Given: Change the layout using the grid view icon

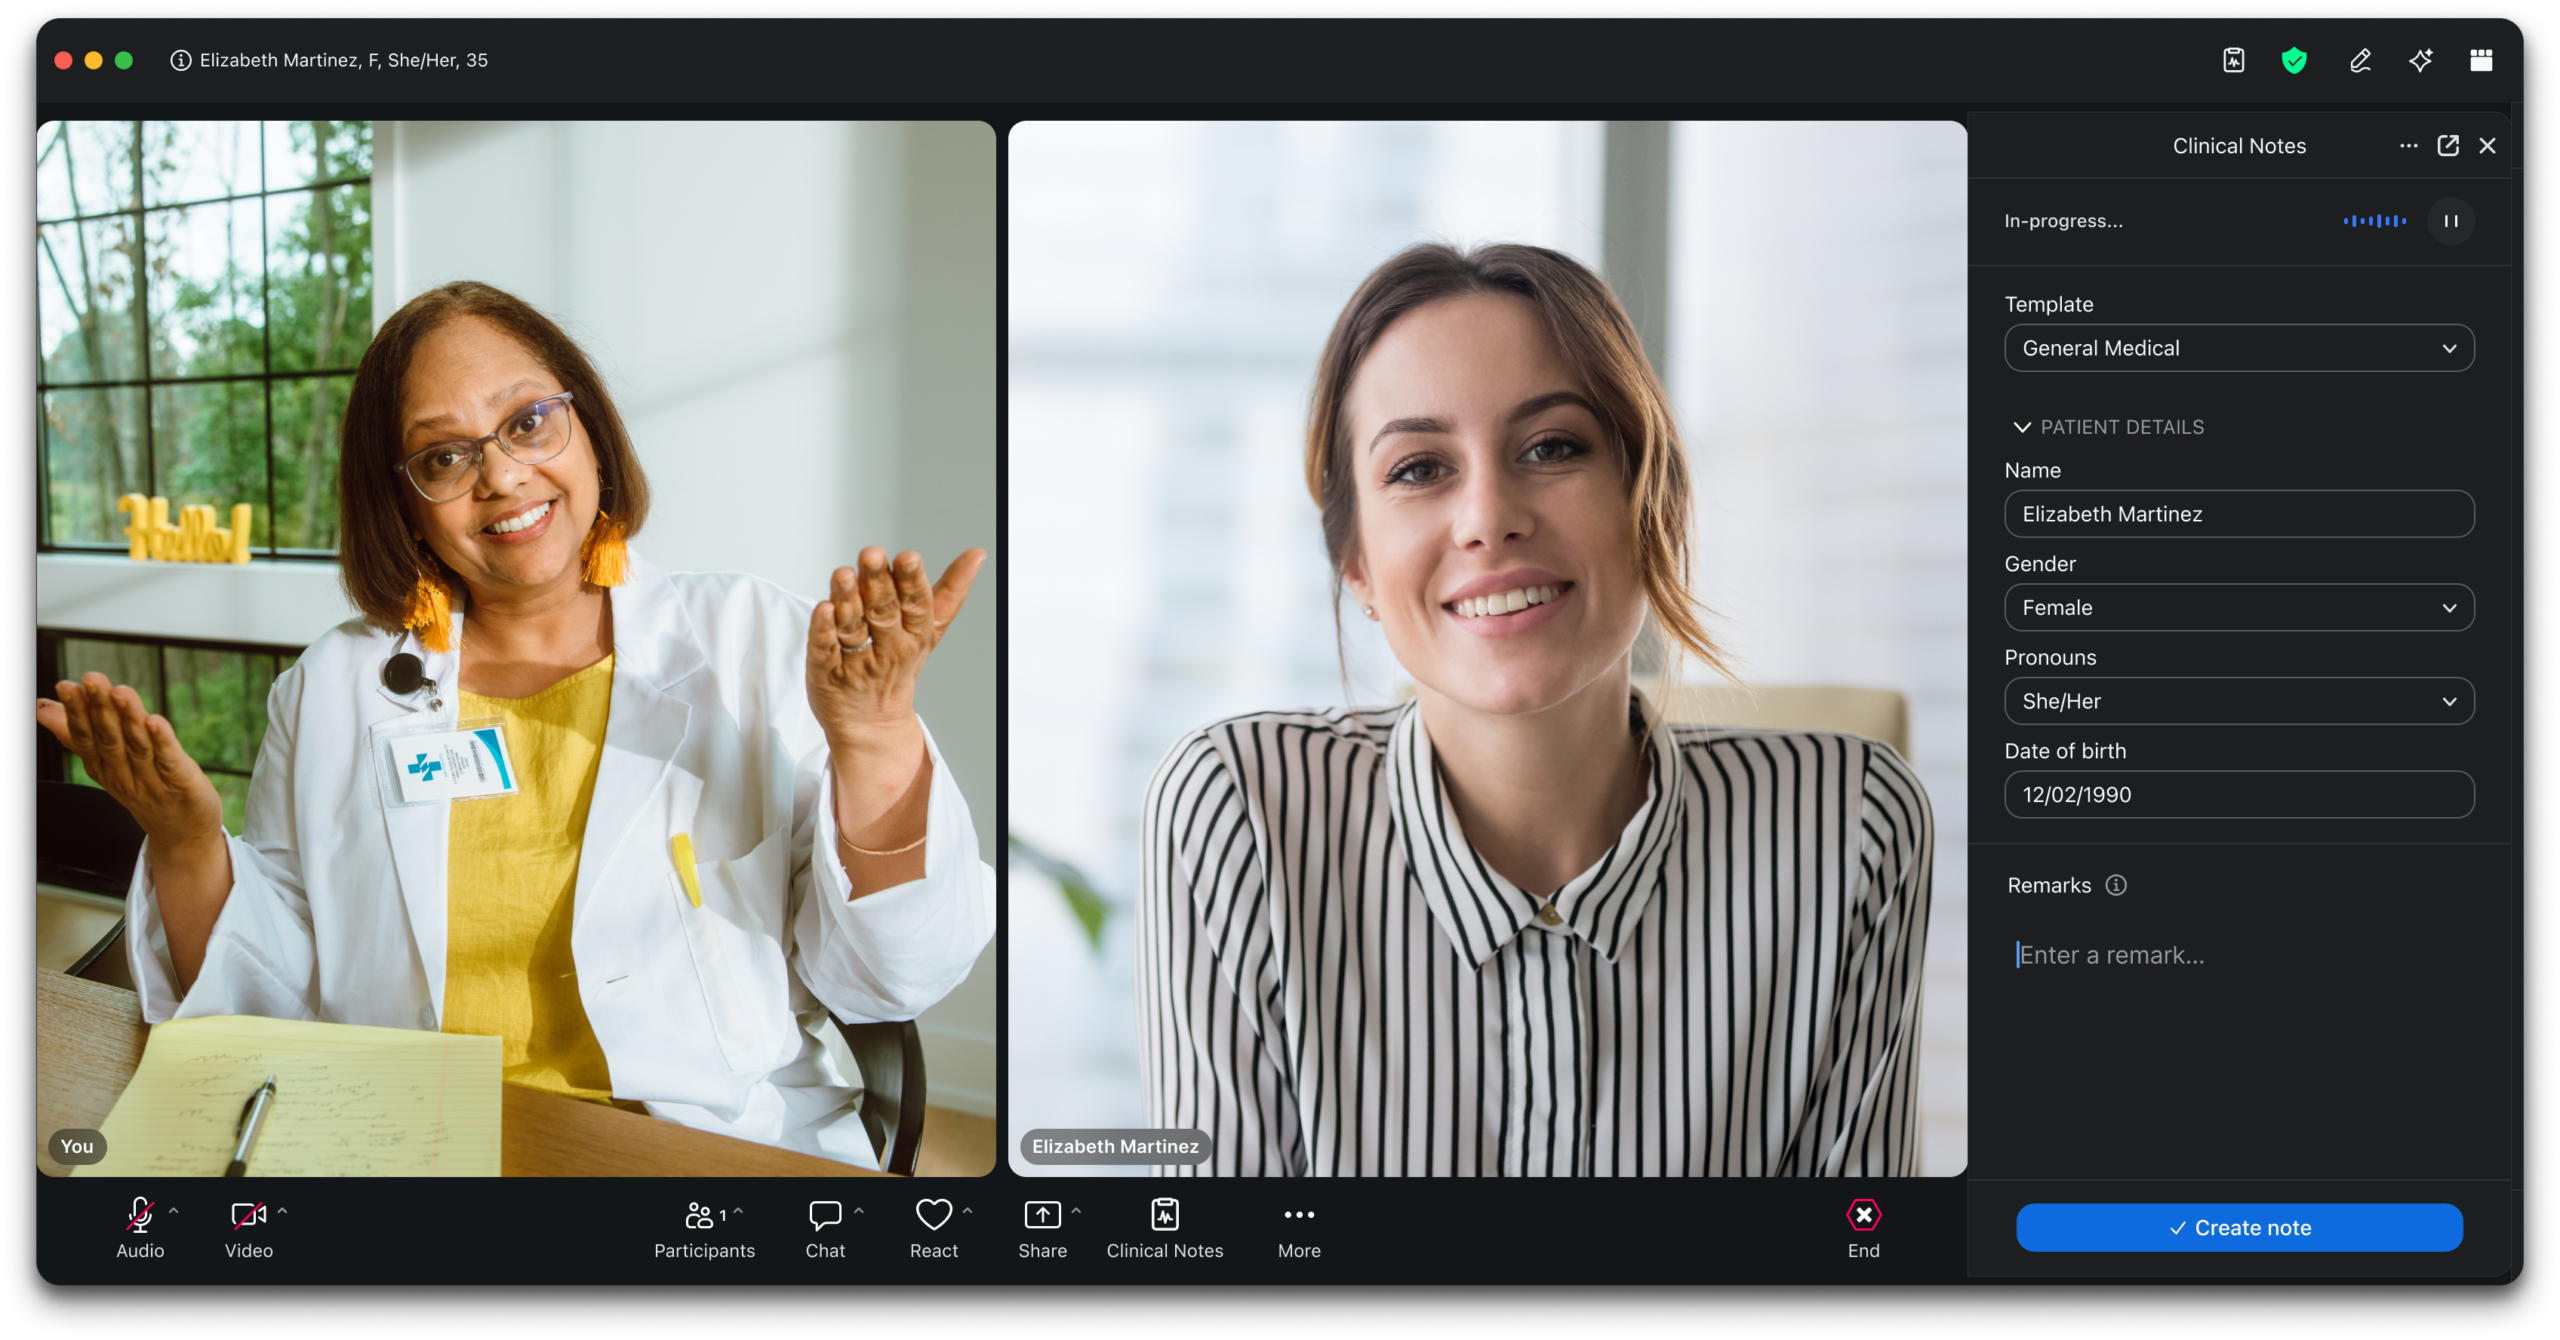Looking at the screenshot, I should point(2481,61).
